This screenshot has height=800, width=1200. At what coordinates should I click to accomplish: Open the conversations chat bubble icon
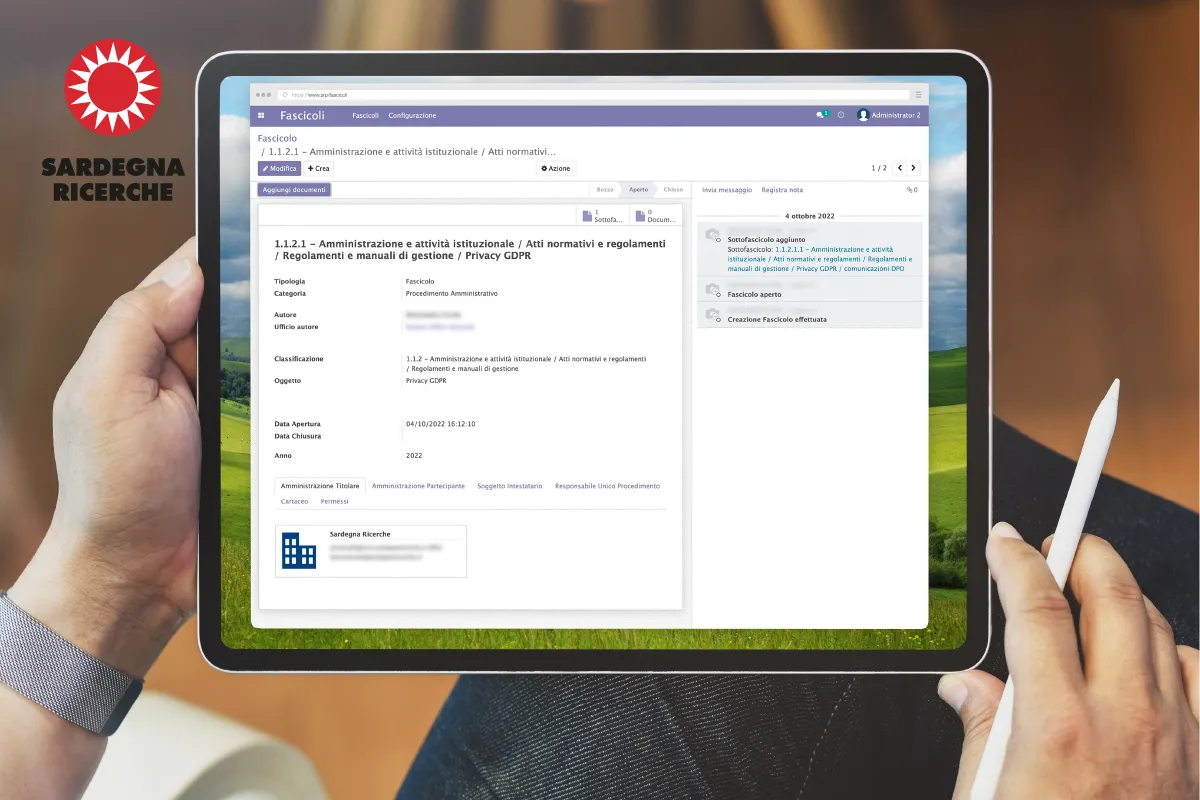coord(821,115)
